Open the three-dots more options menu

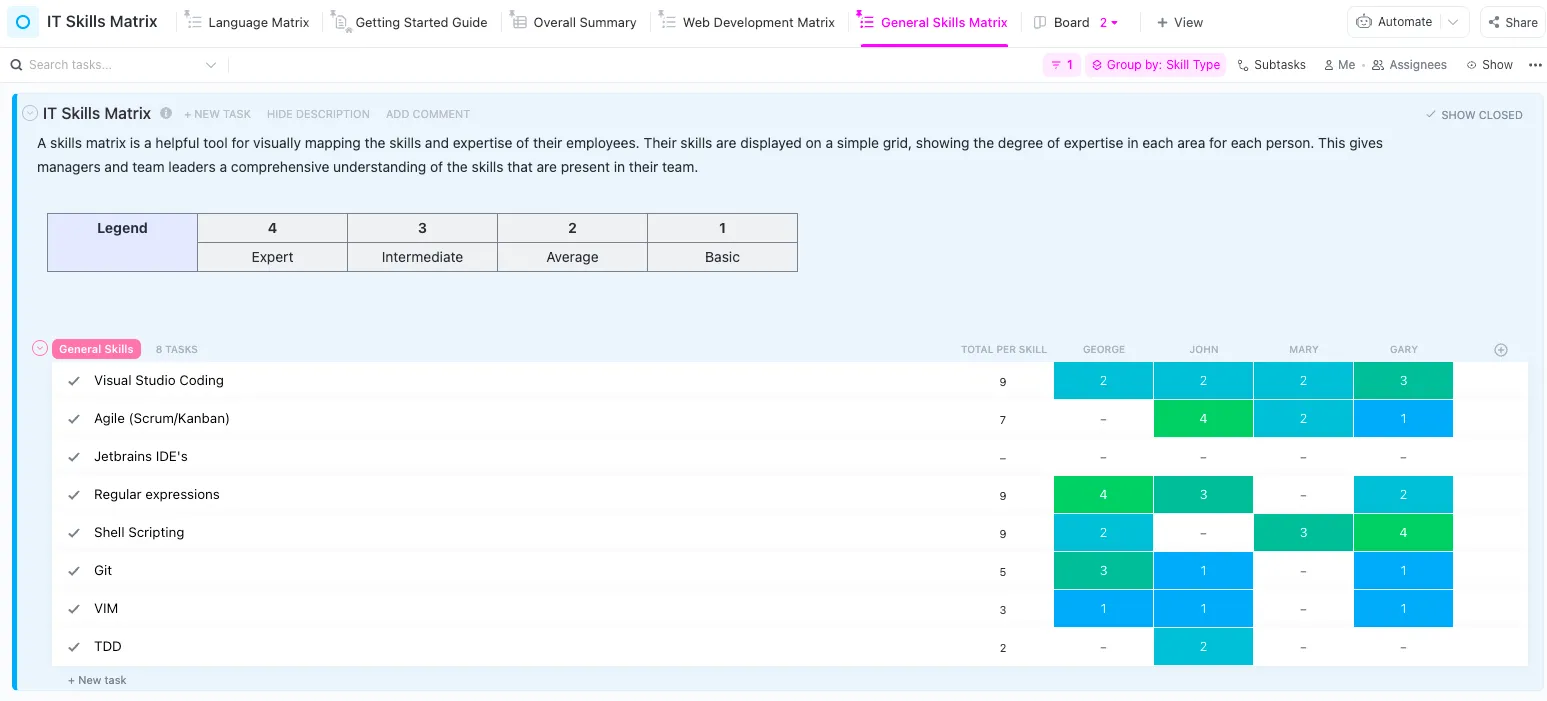pos(1535,65)
